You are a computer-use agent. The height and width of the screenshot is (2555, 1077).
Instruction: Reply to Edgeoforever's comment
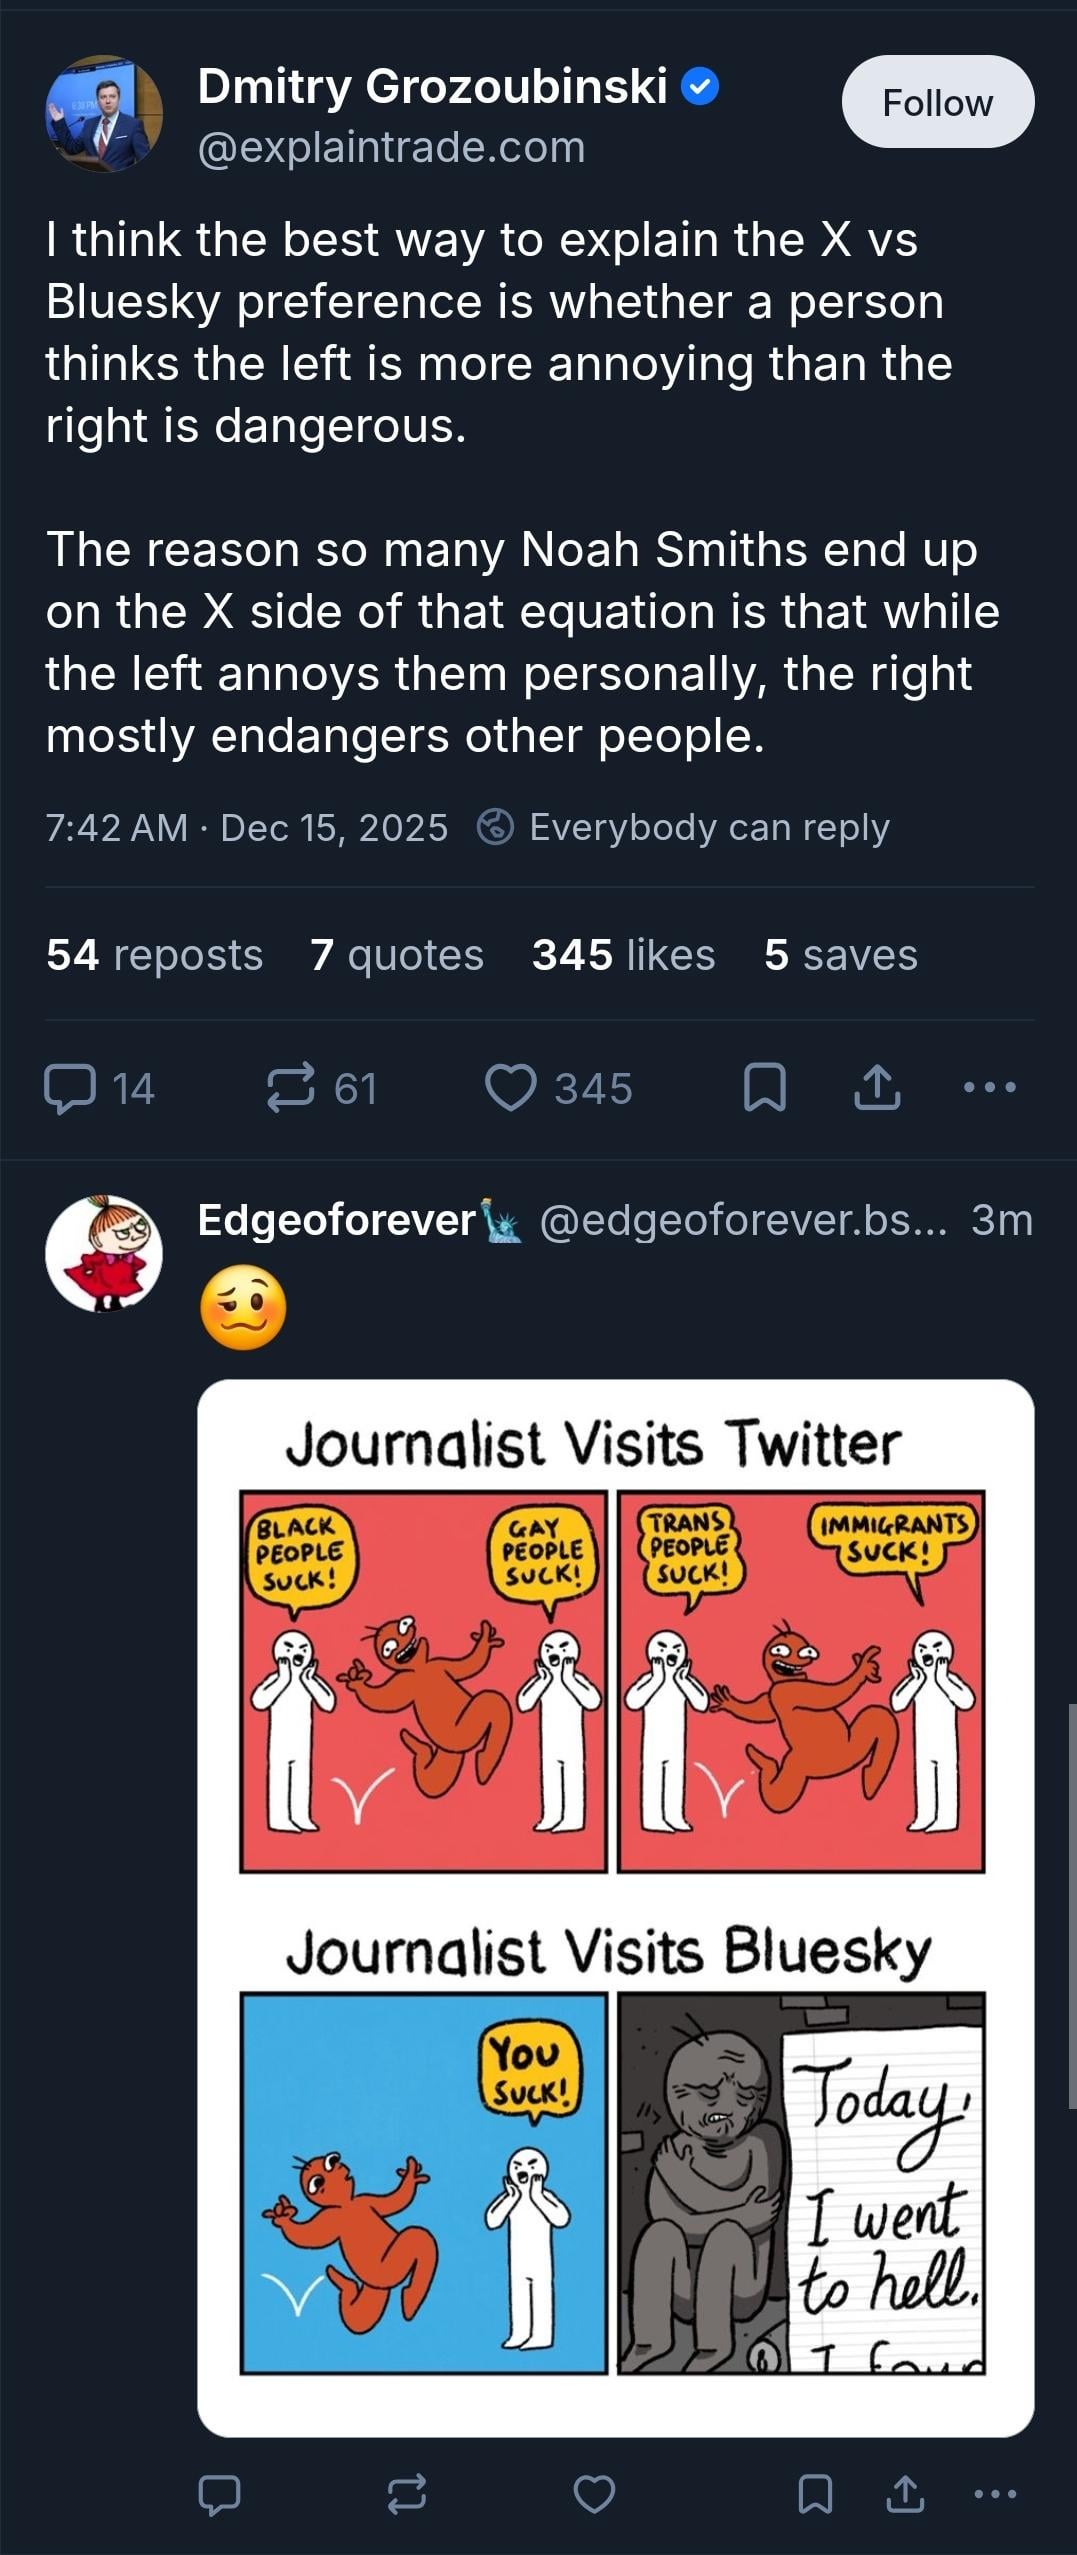tap(219, 2494)
